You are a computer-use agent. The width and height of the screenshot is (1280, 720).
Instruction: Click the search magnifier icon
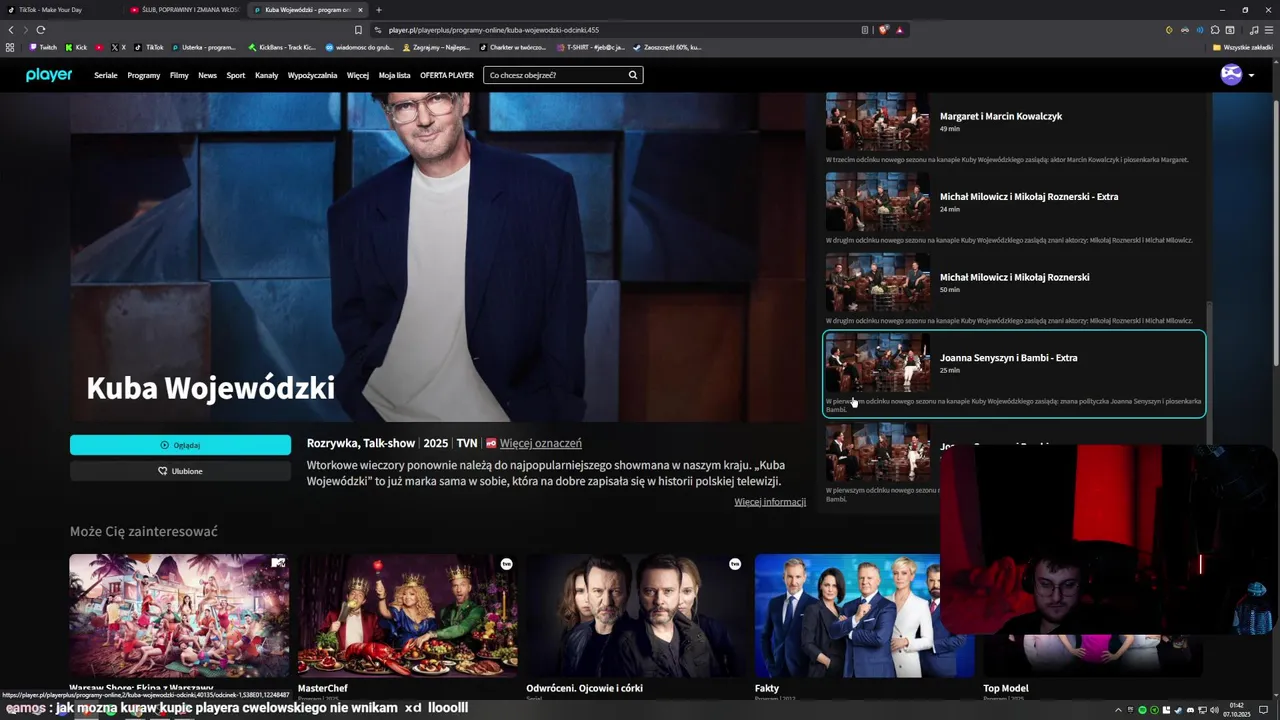click(632, 75)
